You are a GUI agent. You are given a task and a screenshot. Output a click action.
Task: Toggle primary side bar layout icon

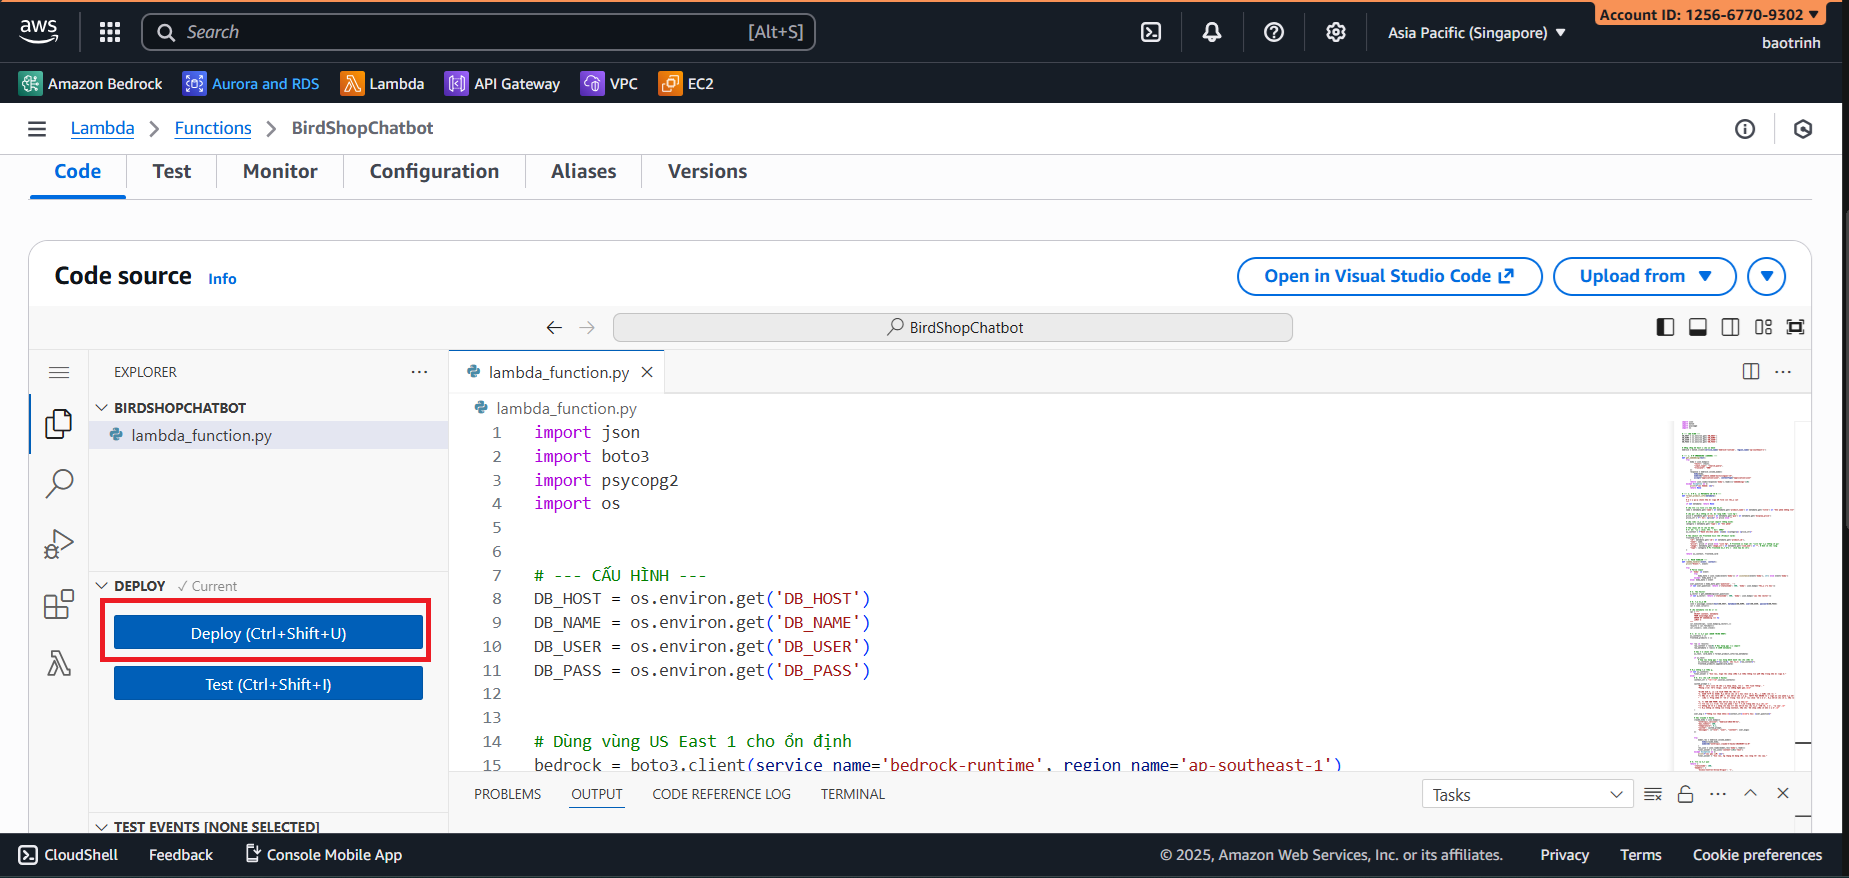click(1665, 327)
